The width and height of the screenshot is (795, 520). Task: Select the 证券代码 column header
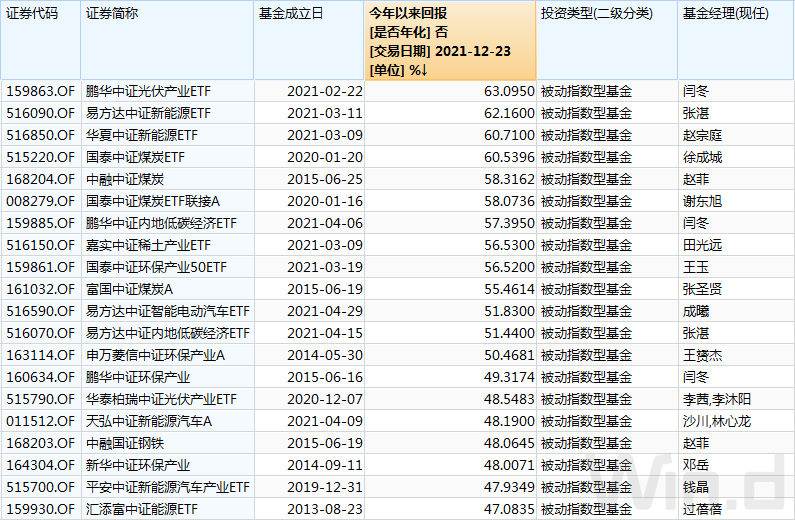41,41
